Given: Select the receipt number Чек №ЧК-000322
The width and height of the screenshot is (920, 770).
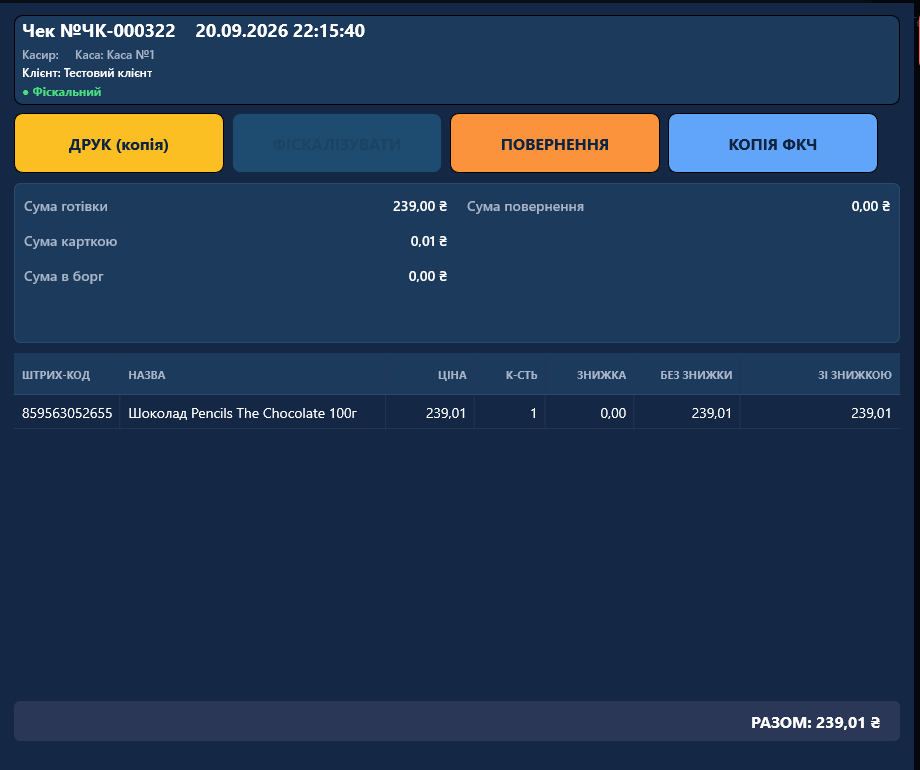Looking at the screenshot, I should pos(99,31).
